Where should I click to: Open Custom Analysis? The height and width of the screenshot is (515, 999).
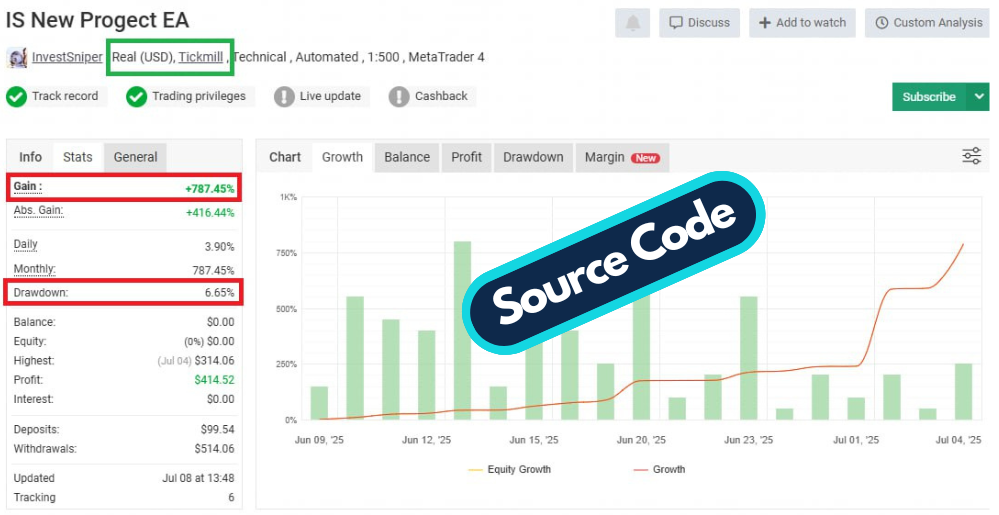tap(928, 23)
